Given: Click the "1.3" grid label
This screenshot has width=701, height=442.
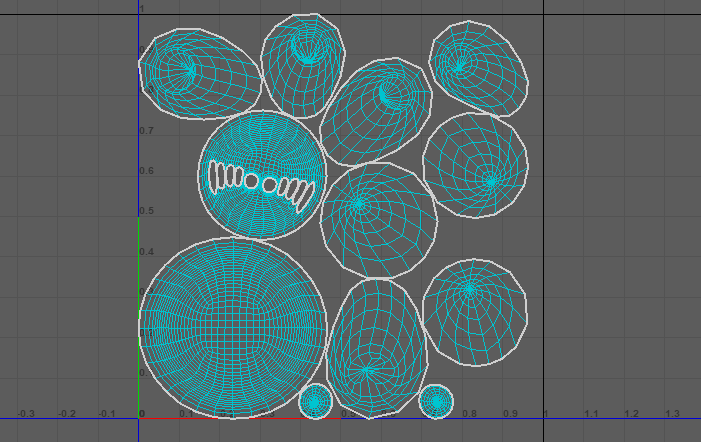Looking at the screenshot, I should (672, 414).
